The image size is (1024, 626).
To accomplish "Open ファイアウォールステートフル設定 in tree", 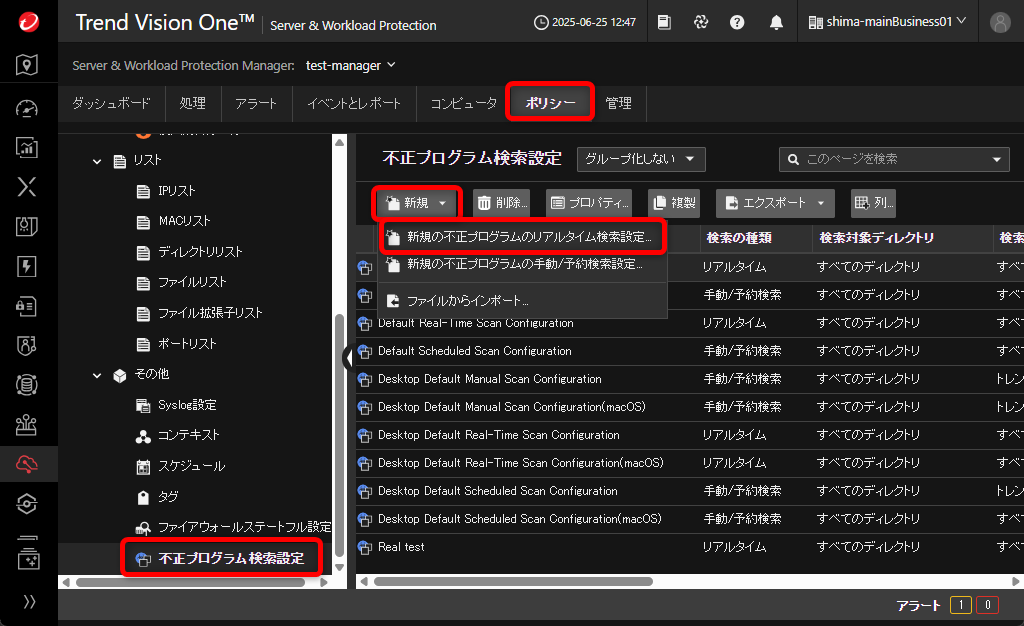I will [x=244, y=527].
